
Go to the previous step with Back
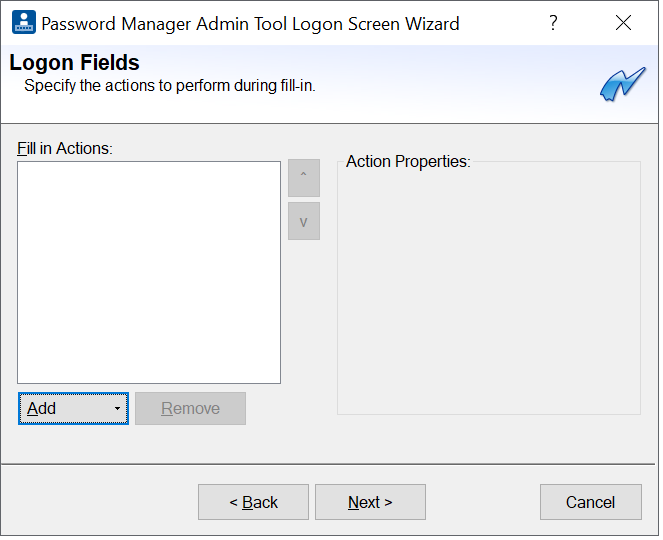click(x=253, y=502)
